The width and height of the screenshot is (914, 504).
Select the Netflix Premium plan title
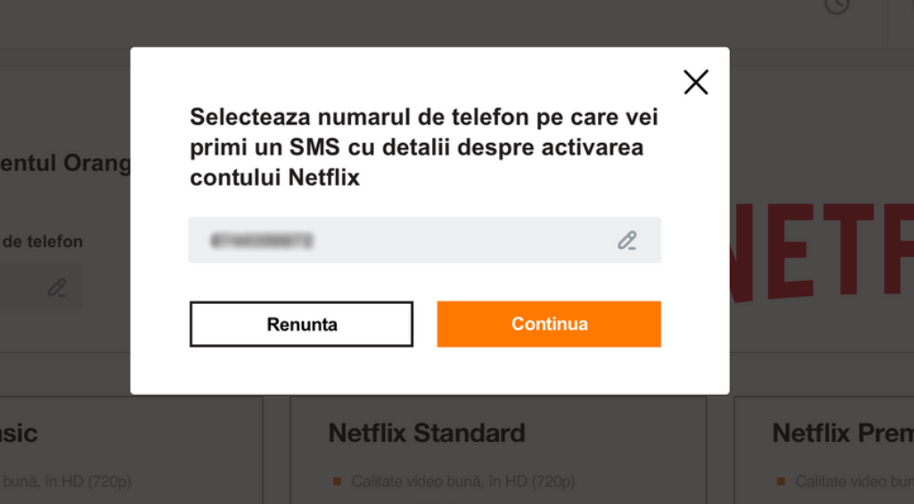pyautogui.click(x=842, y=433)
